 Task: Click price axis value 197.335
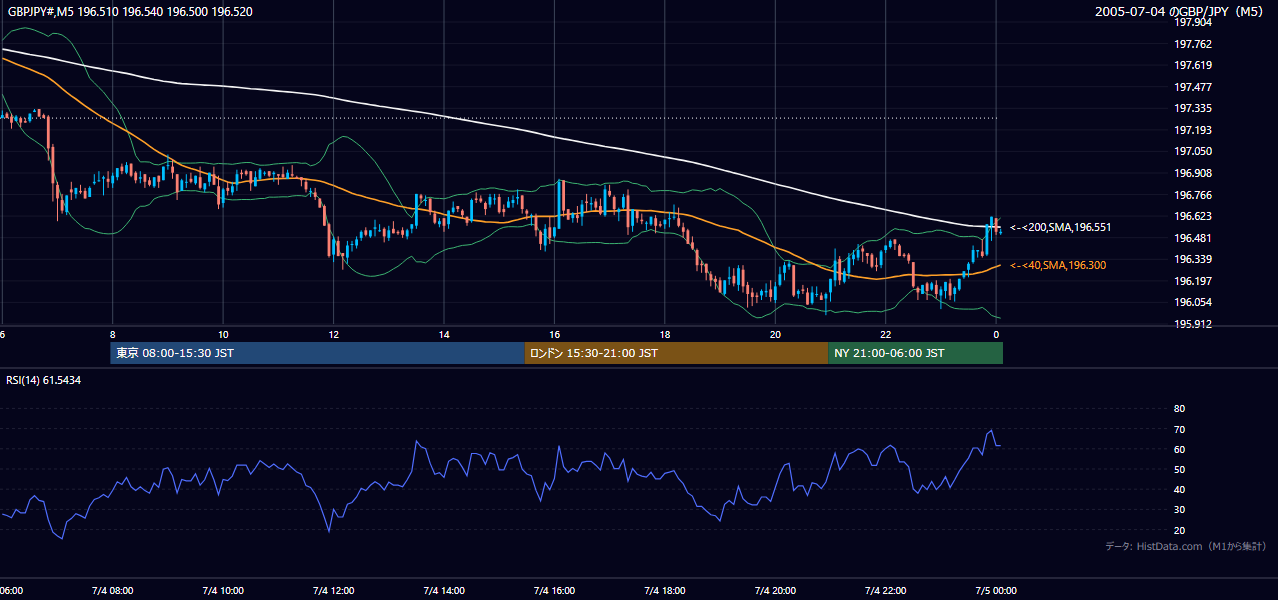click(1192, 109)
